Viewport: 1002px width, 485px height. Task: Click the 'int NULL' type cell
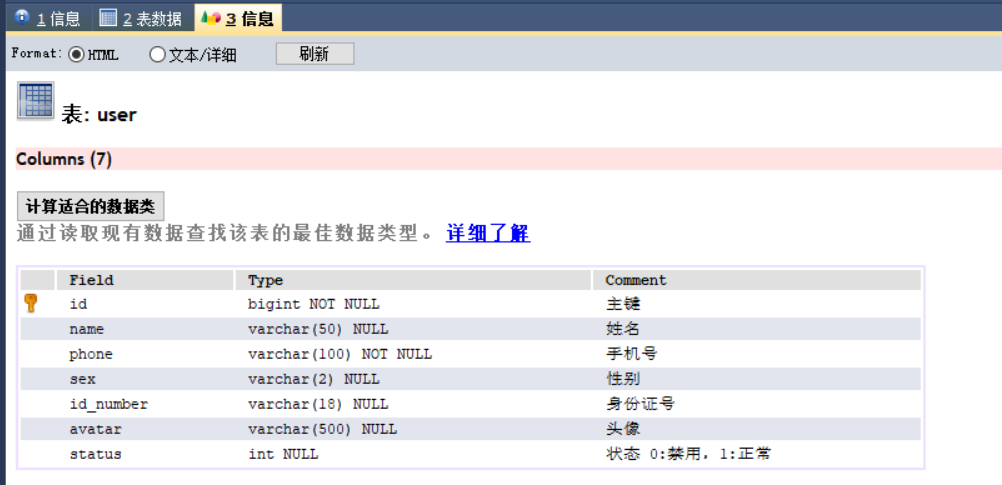[413, 454]
